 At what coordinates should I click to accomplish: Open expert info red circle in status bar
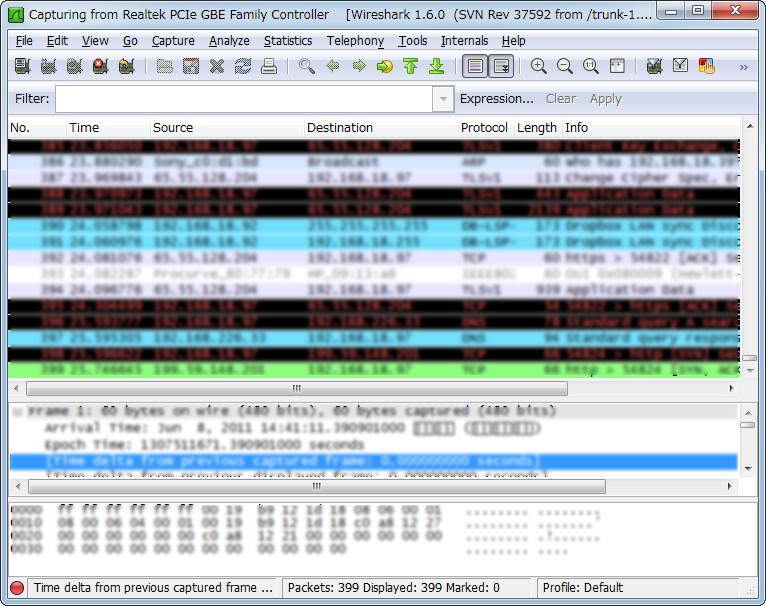17,587
